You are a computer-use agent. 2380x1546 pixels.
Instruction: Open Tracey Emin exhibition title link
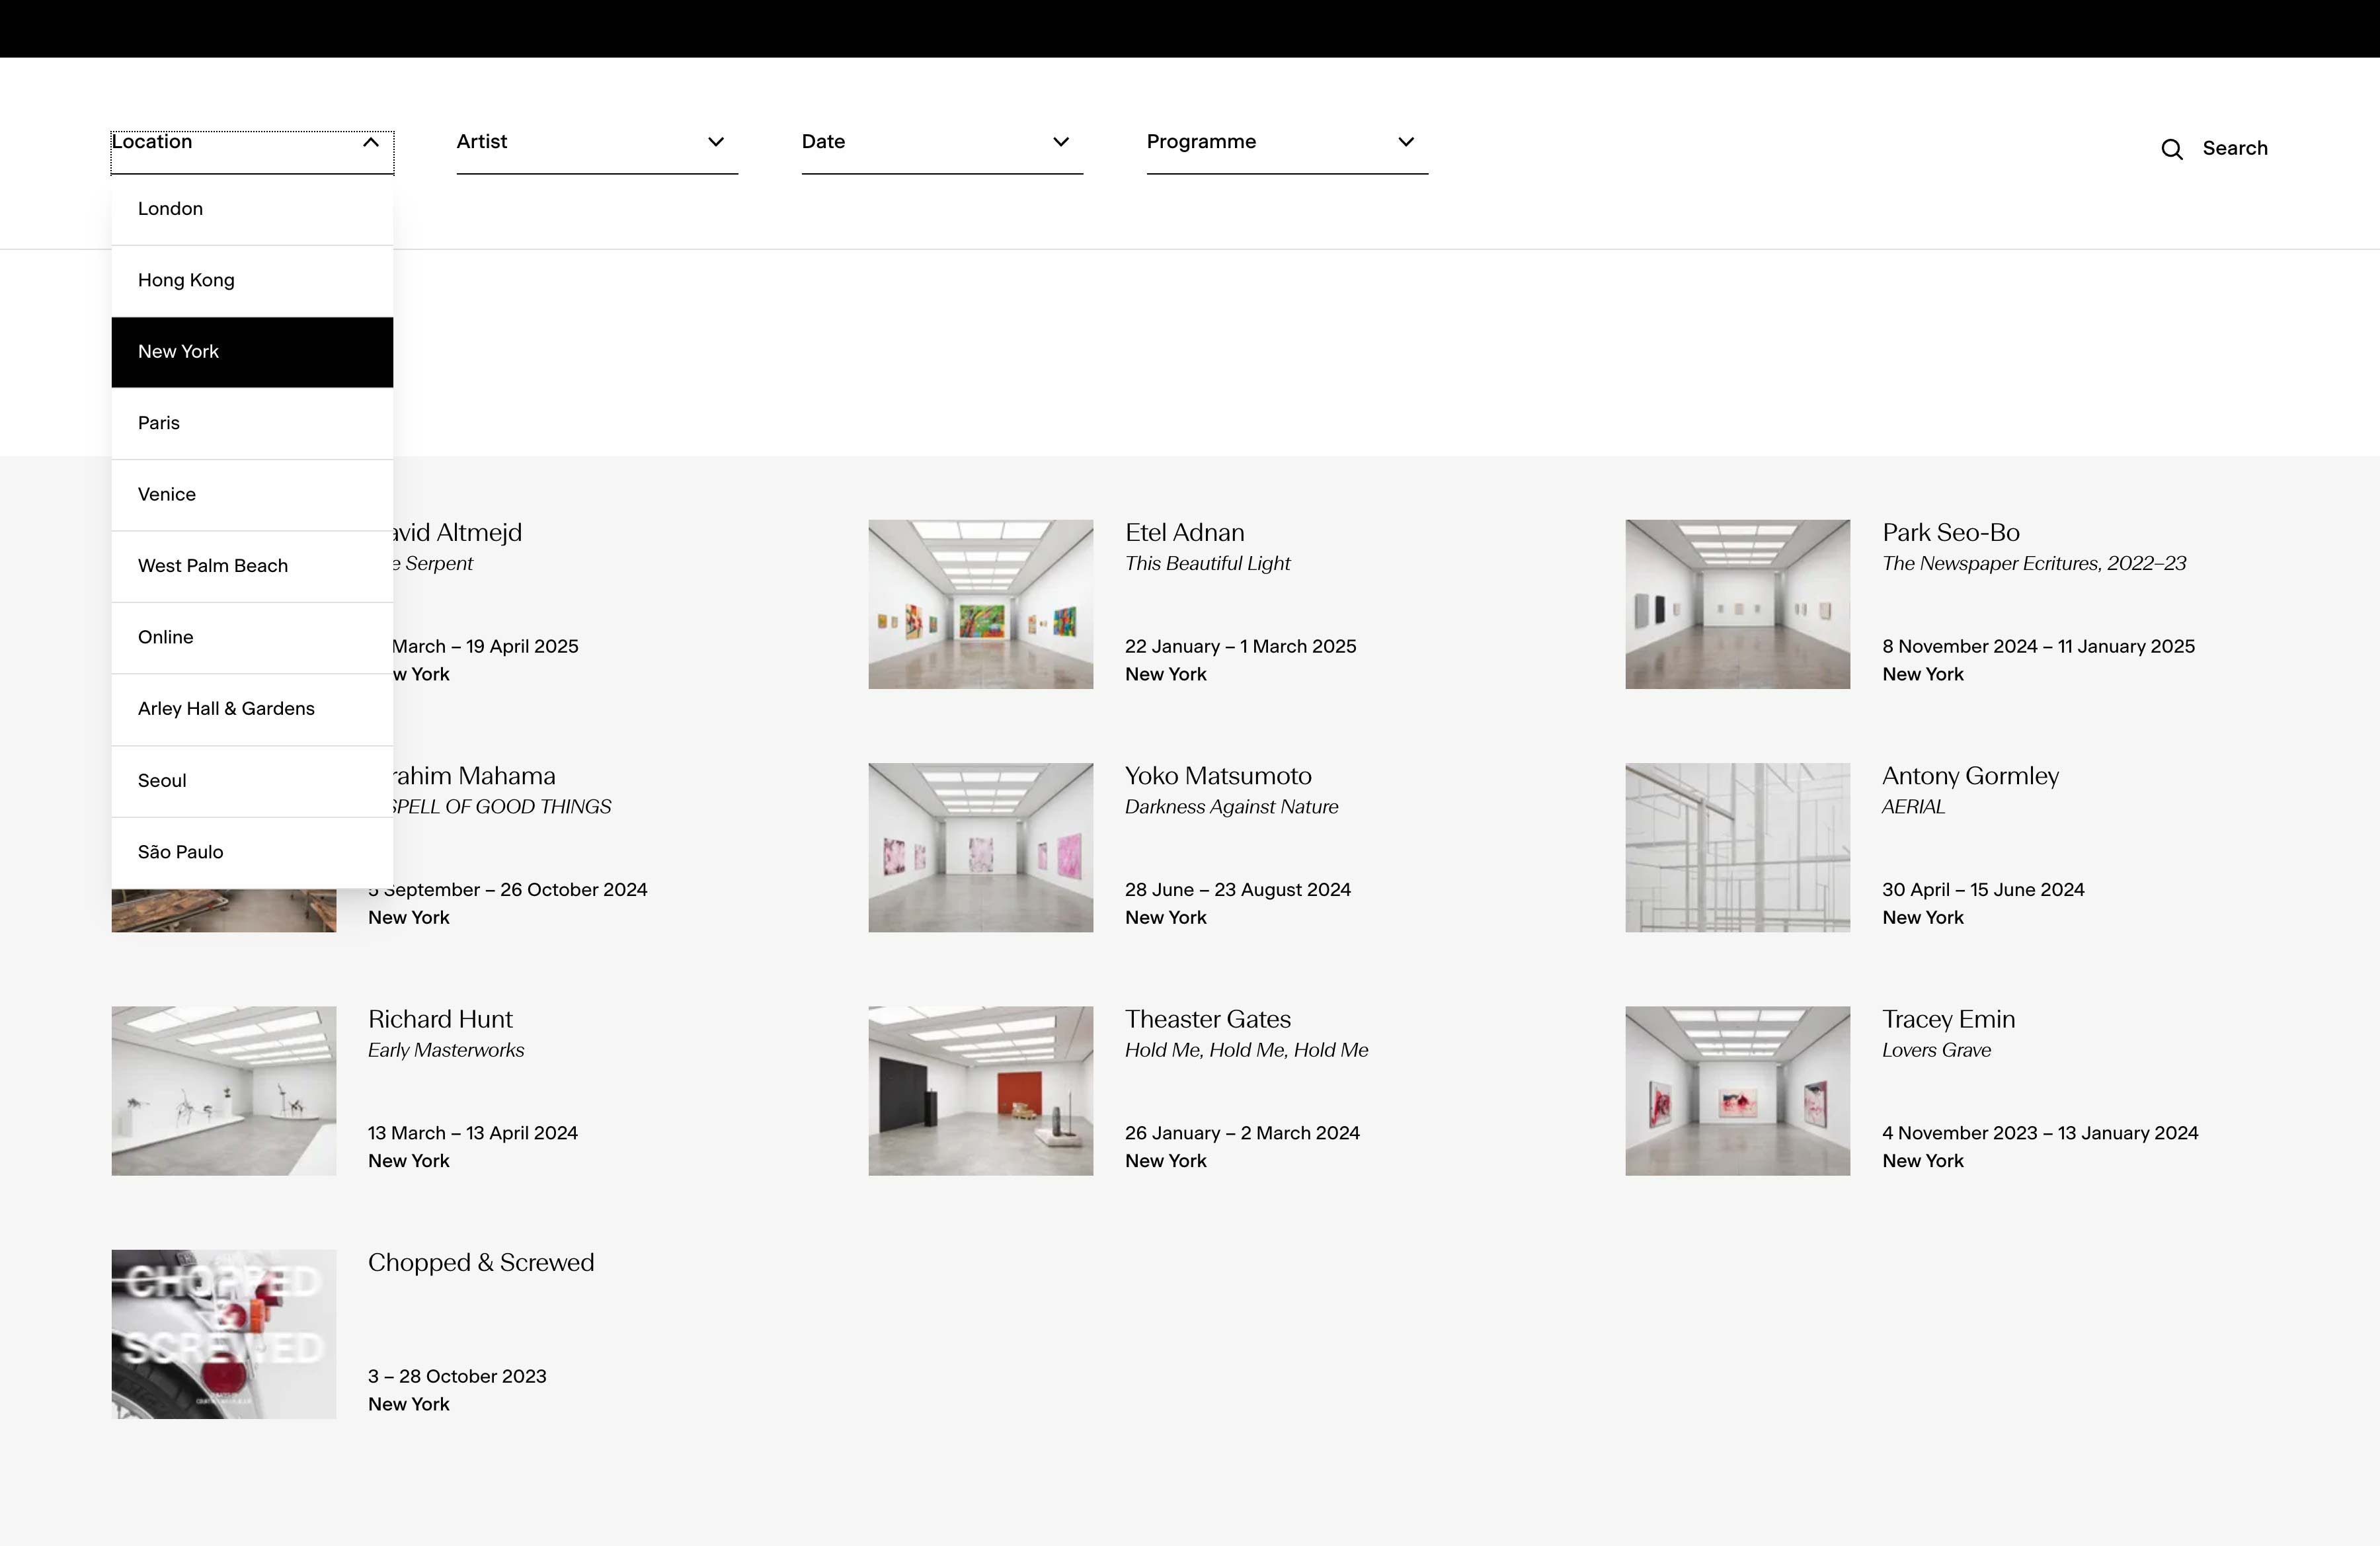coord(1948,1019)
